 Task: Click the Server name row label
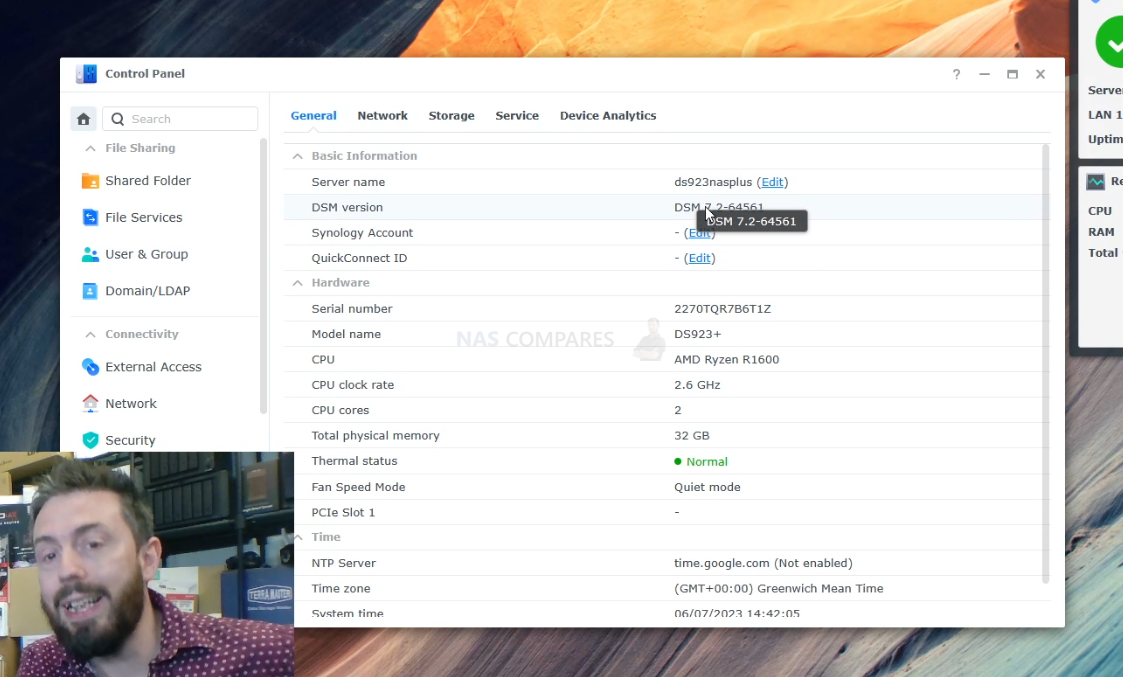coord(348,182)
